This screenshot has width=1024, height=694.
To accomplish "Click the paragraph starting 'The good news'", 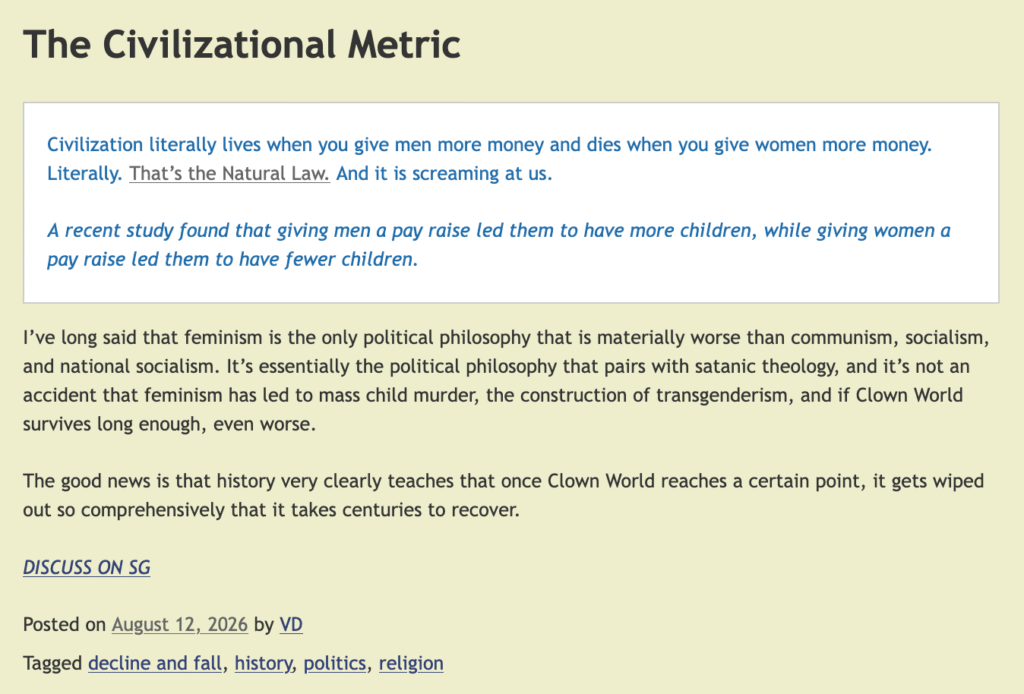I will pyautogui.click(x=504, y=496).
